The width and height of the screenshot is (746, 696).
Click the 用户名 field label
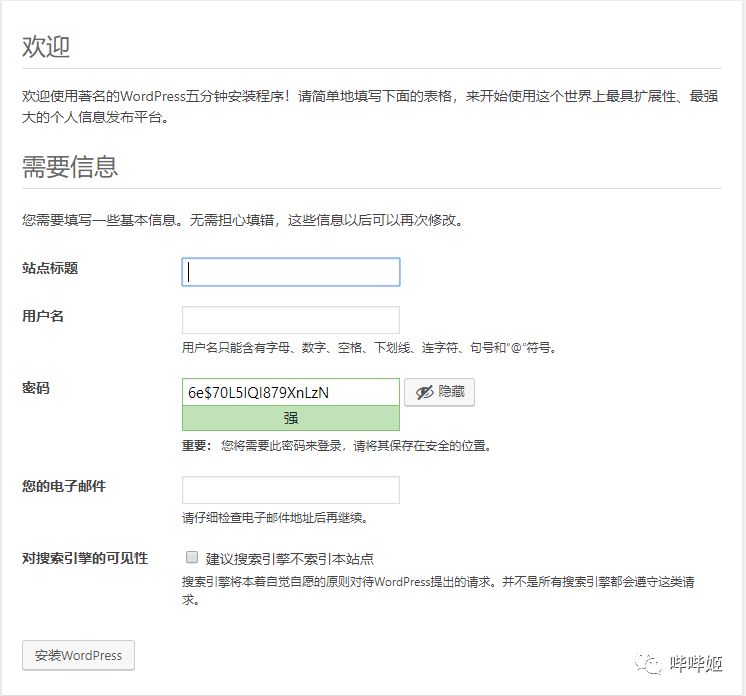43,316
